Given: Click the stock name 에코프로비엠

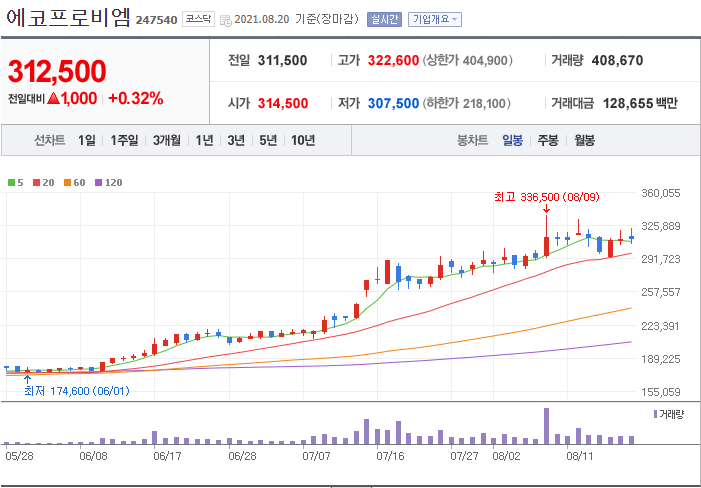Looking at the screenshot, I should coord(68,17).
